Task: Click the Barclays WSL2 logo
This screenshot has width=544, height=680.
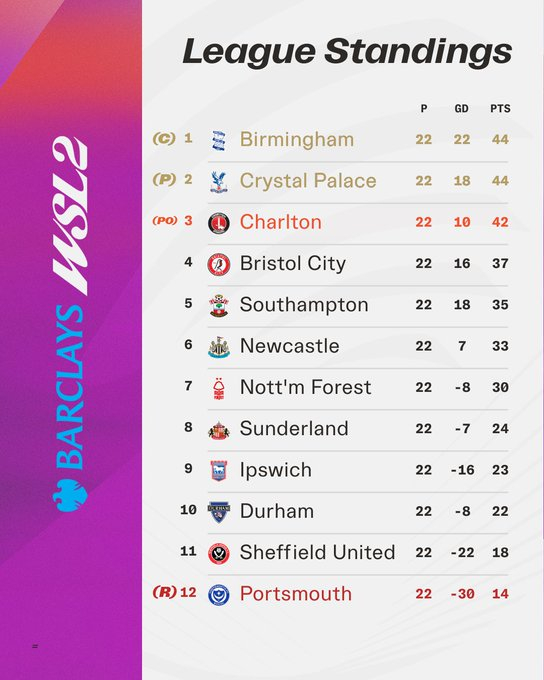Action: (x=70, y=324)
